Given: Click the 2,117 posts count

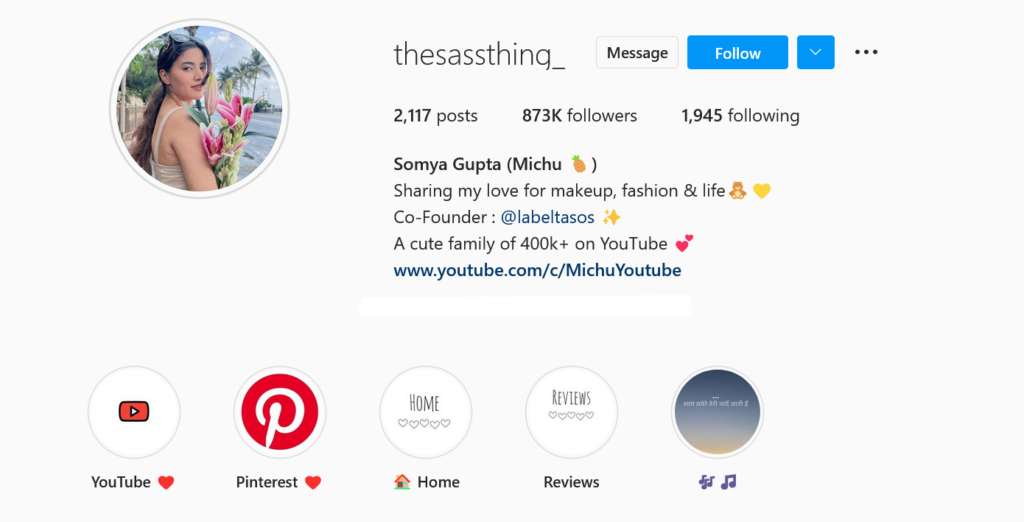Looking at the screenshot, I should point(435,116).
